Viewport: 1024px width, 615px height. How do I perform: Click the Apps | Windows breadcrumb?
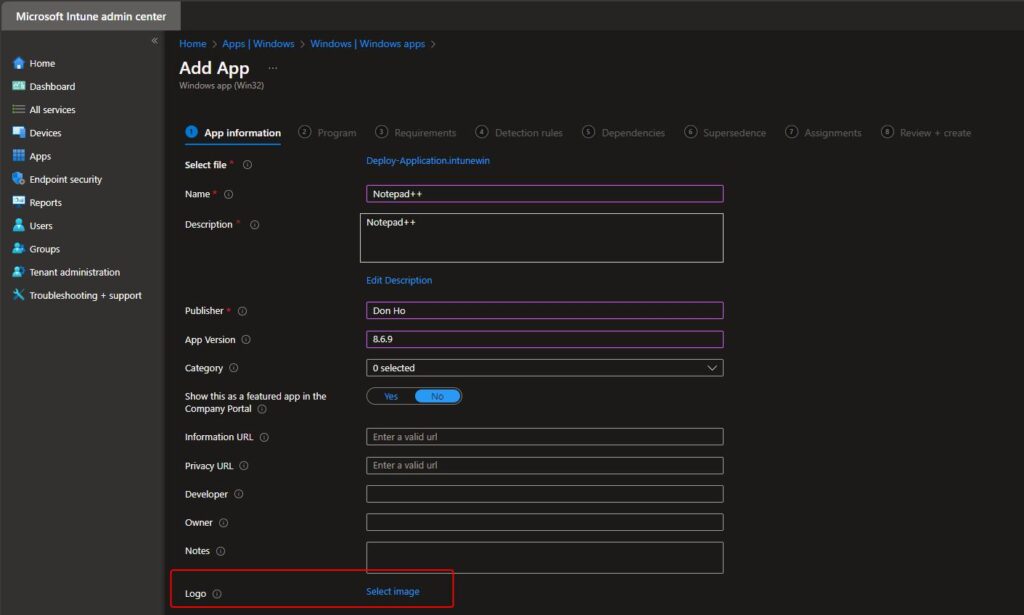click(258, 44)
